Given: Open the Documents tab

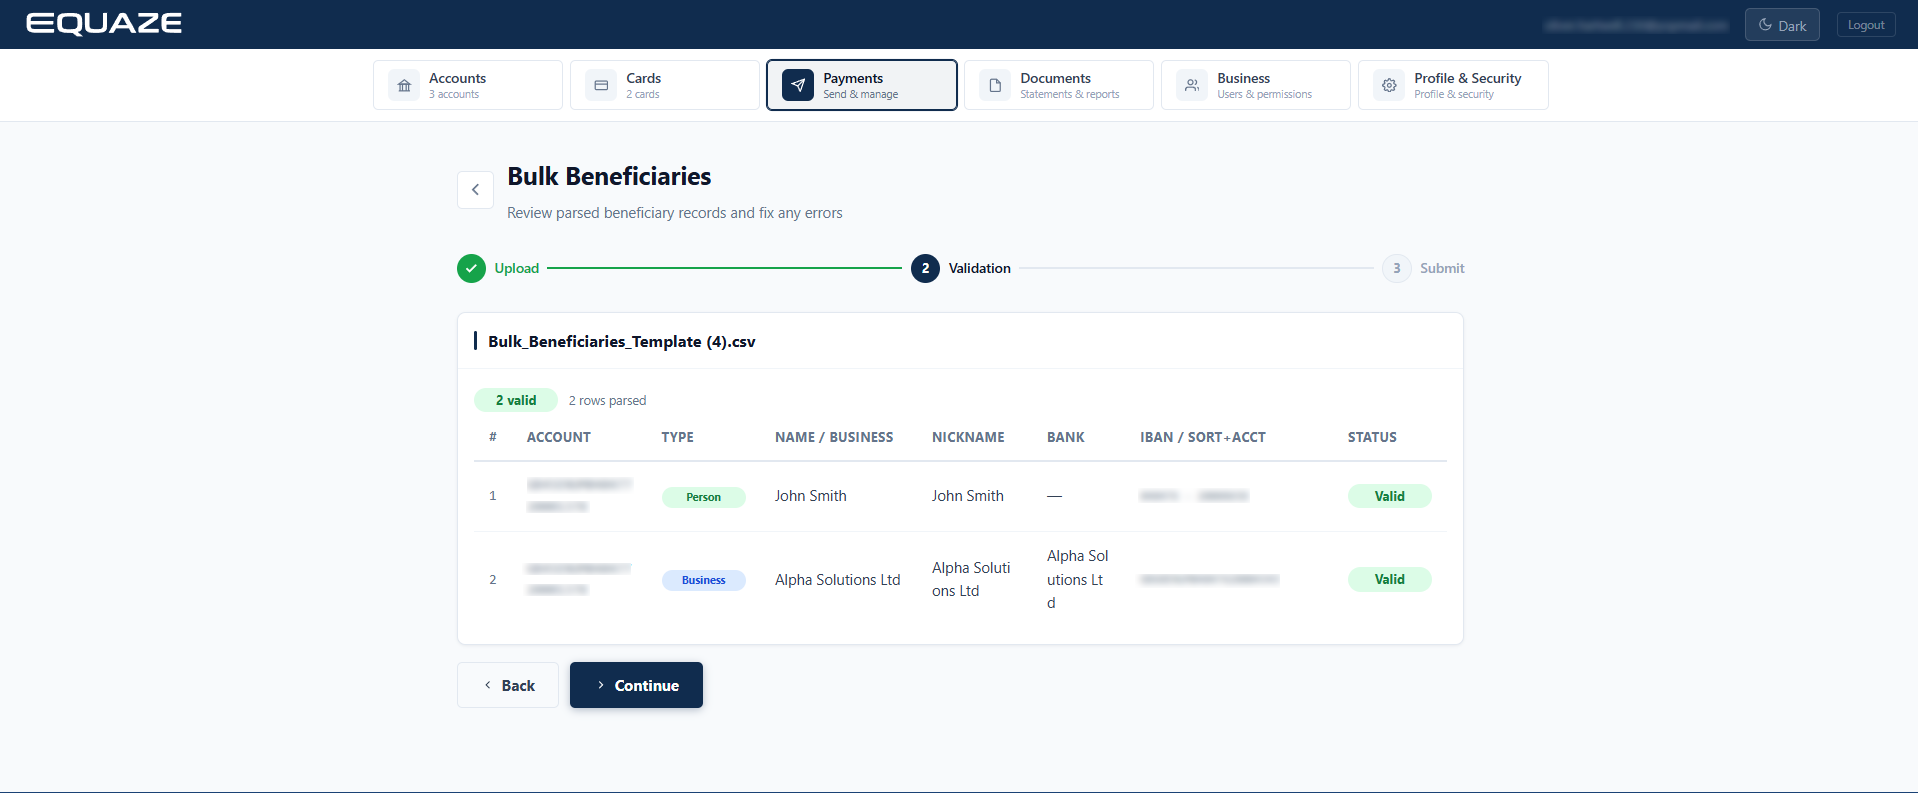Looking at the screenshot, I should (1059, 85).
